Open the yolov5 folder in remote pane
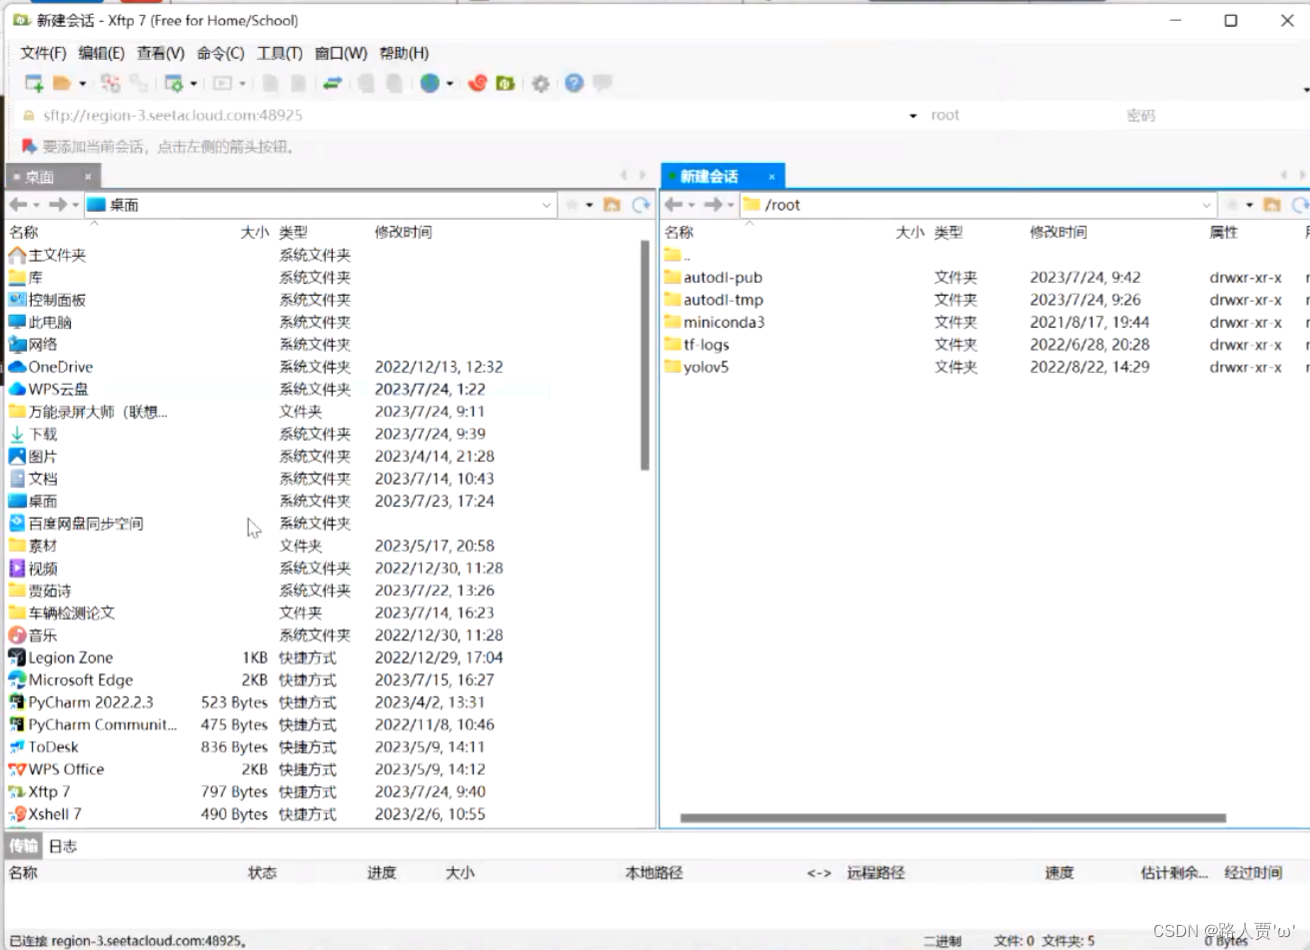1310x950 pixels. coord(702,367)
